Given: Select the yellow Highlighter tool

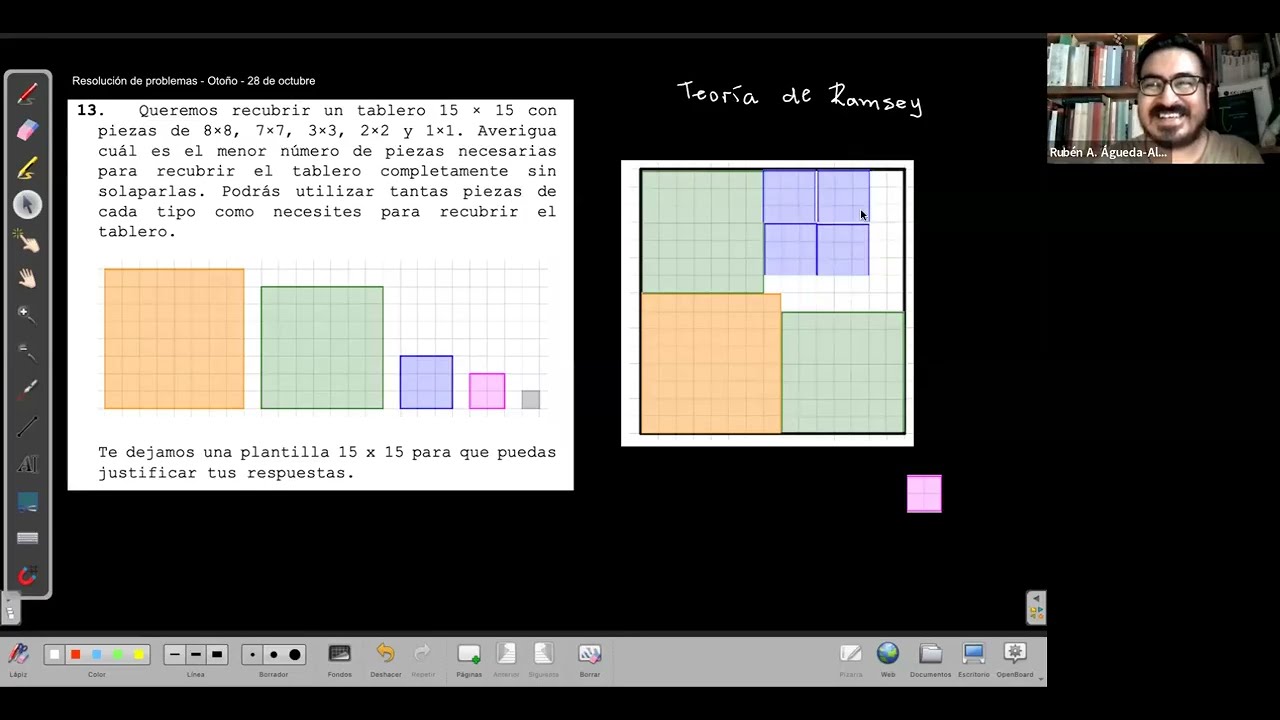Looking at the screenshot, I should tap(27, 168).
